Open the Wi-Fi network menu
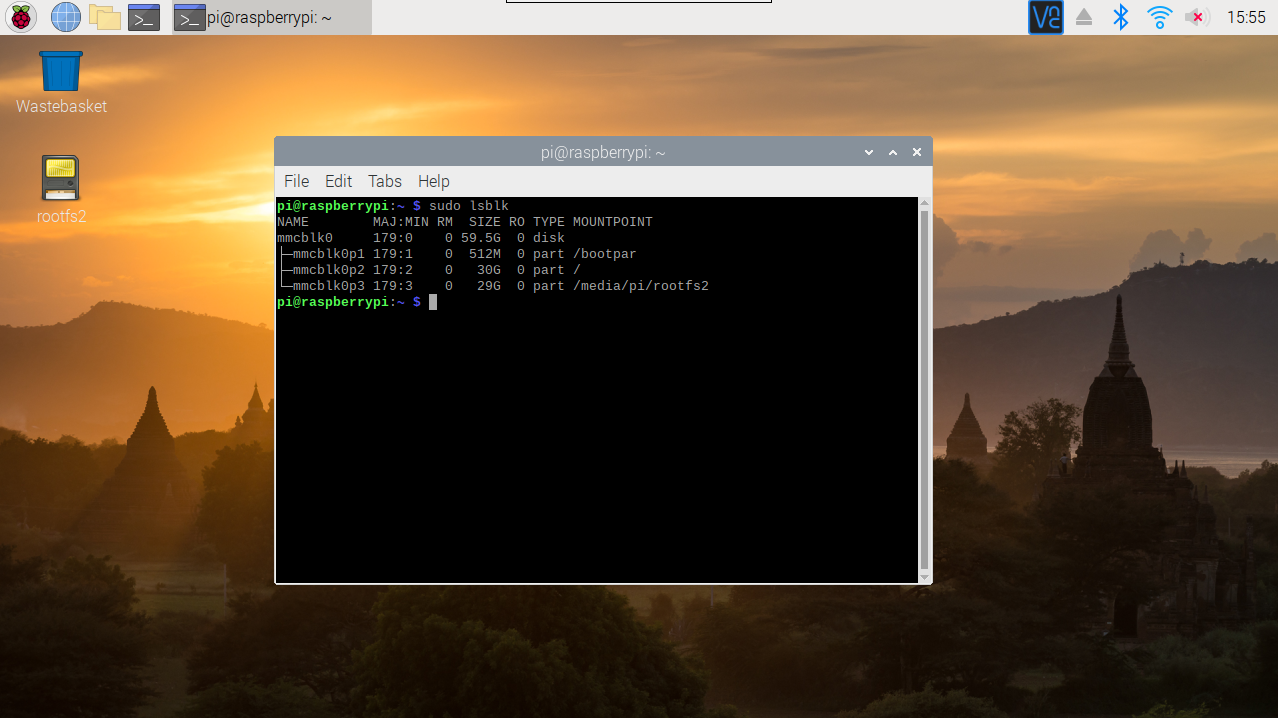 (1159, 17)
